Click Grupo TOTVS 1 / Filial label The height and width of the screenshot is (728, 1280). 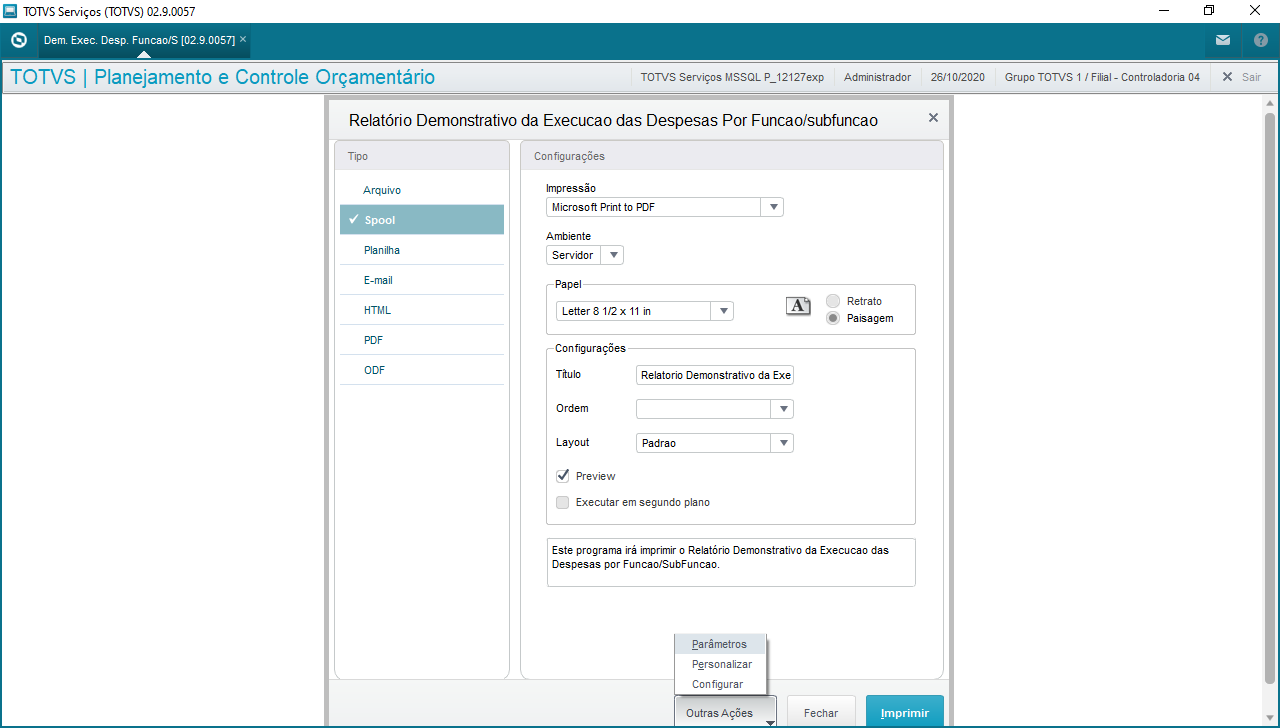pos(1102,77)
